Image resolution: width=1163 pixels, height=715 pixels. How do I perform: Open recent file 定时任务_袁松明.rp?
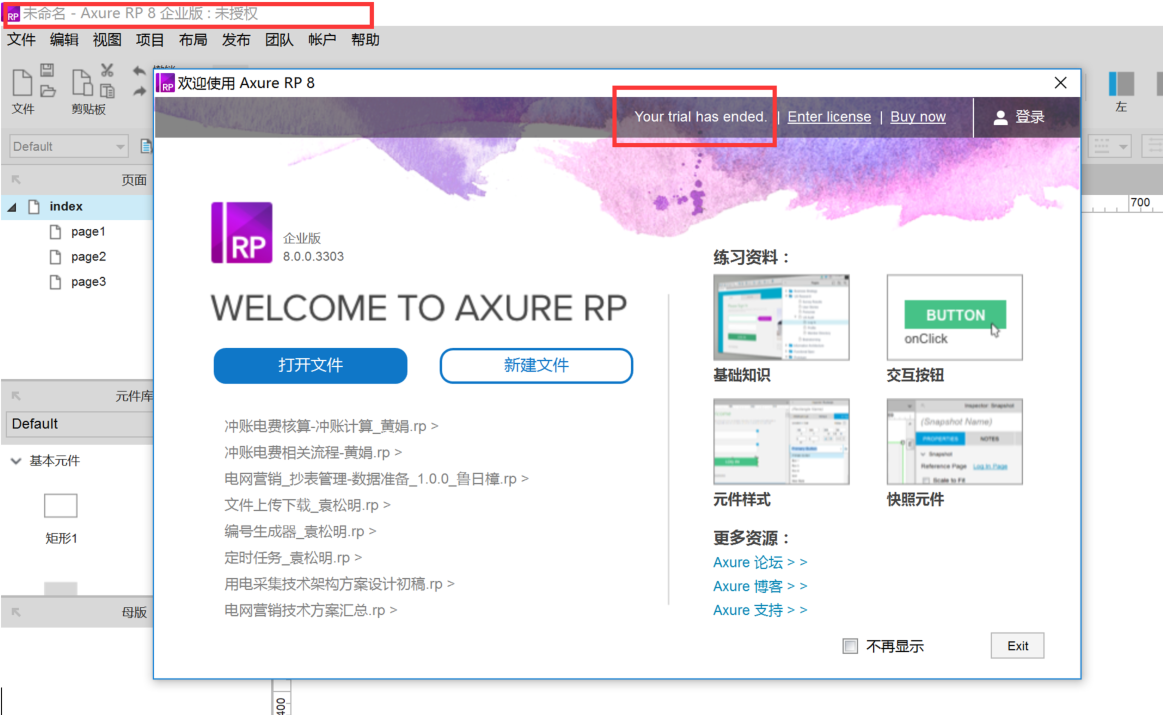(x=292, y=558)
